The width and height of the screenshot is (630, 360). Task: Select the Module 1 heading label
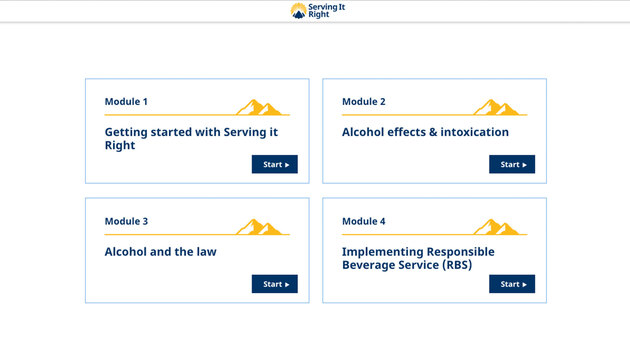point(126,102)
